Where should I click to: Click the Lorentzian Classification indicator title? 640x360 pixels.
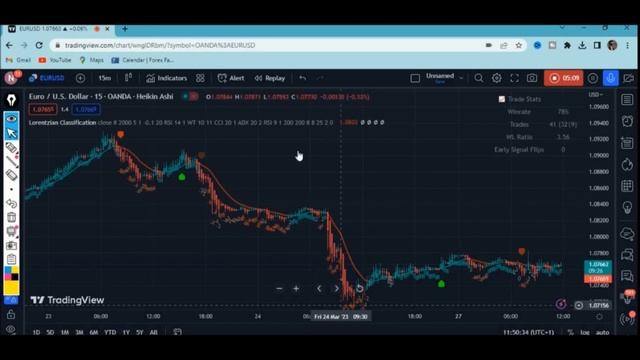click(62, 122)
